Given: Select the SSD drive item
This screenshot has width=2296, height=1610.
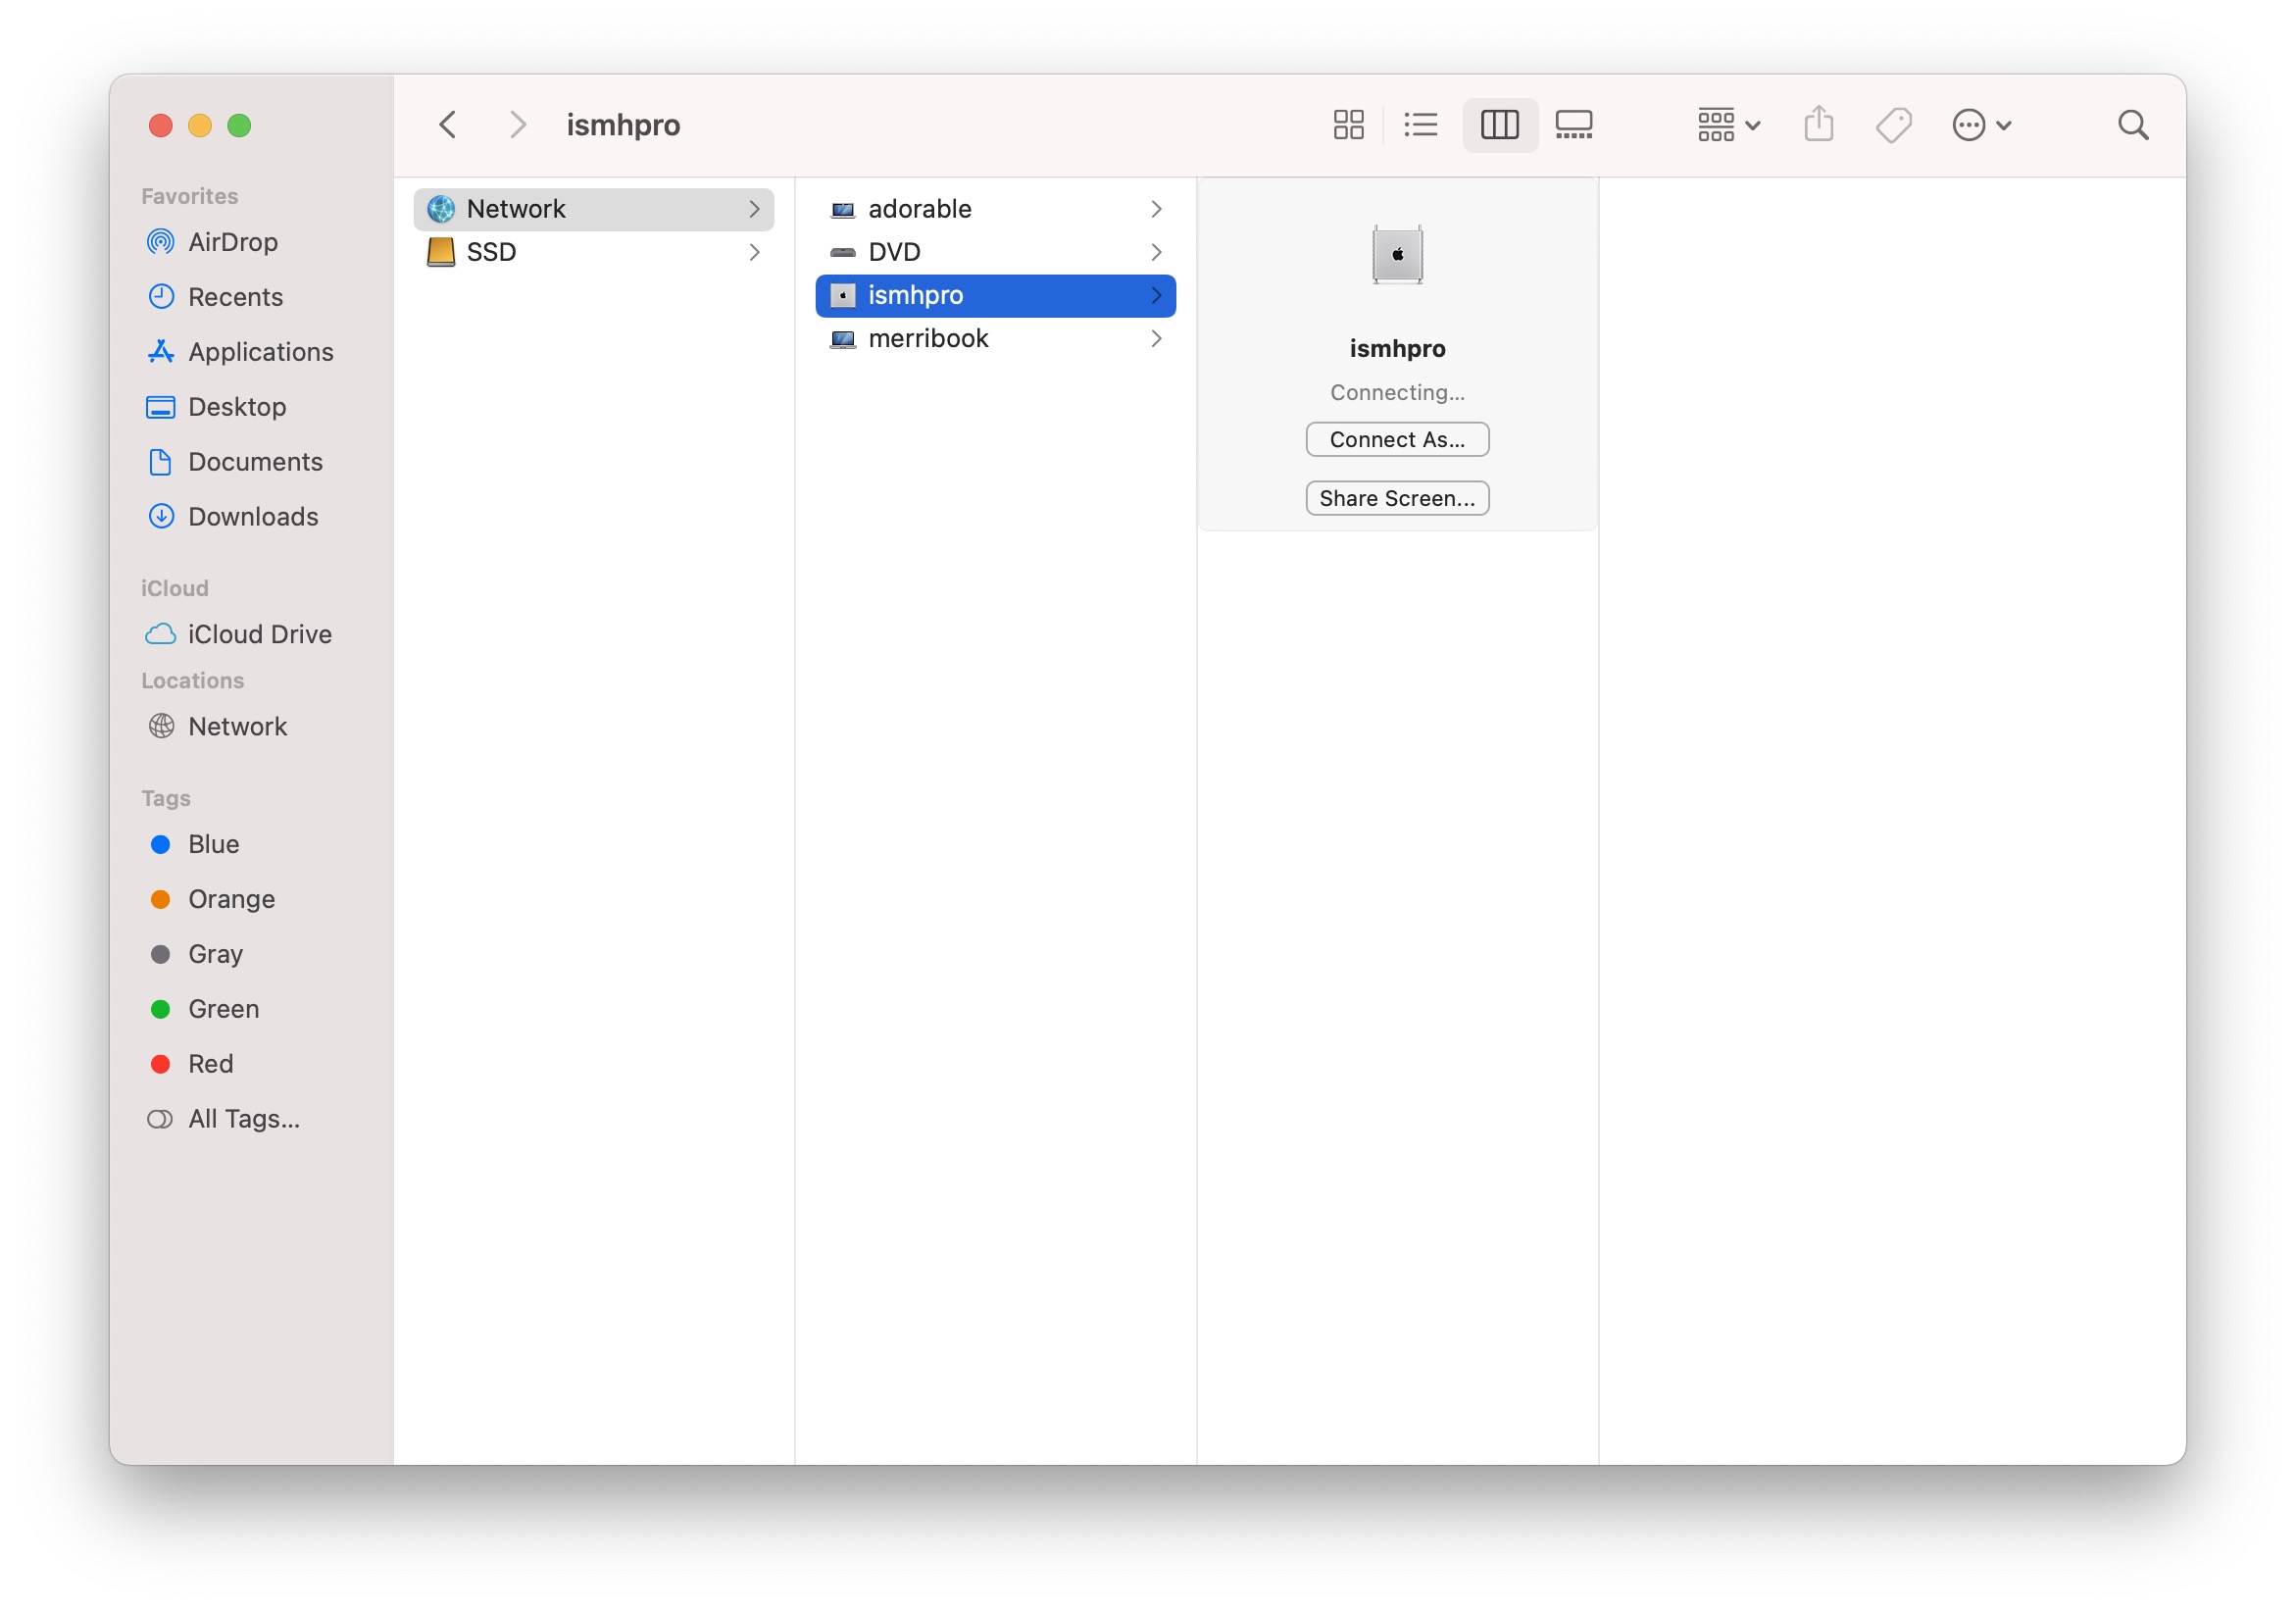Looking at the screenshot, I should [491, 252].
